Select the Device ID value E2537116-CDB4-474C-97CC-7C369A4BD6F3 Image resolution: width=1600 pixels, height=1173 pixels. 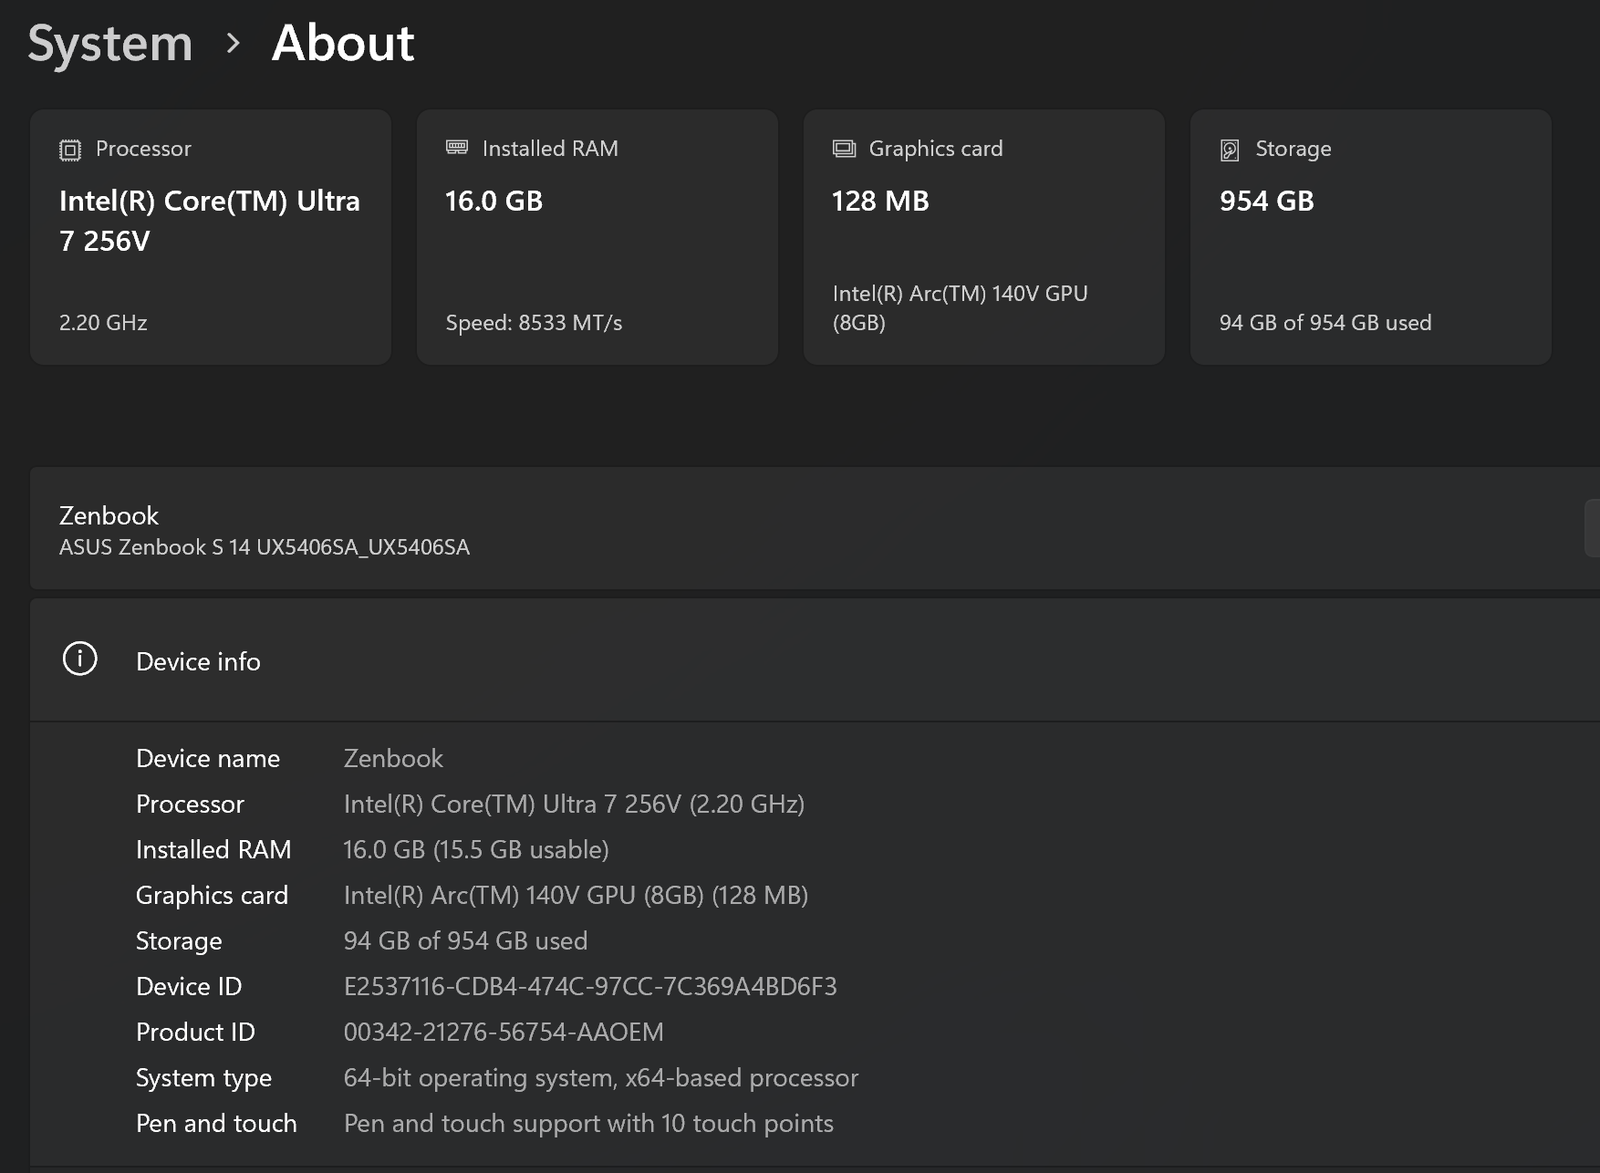tap(590, 987)
